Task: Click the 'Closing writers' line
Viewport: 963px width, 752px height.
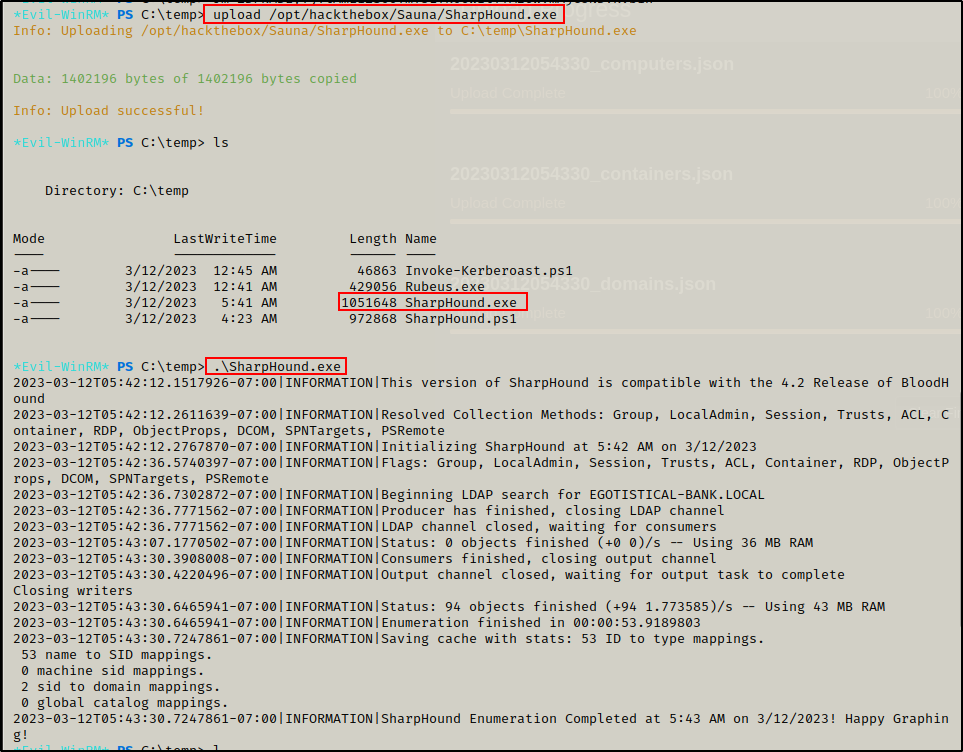Action: click(72, 590)
